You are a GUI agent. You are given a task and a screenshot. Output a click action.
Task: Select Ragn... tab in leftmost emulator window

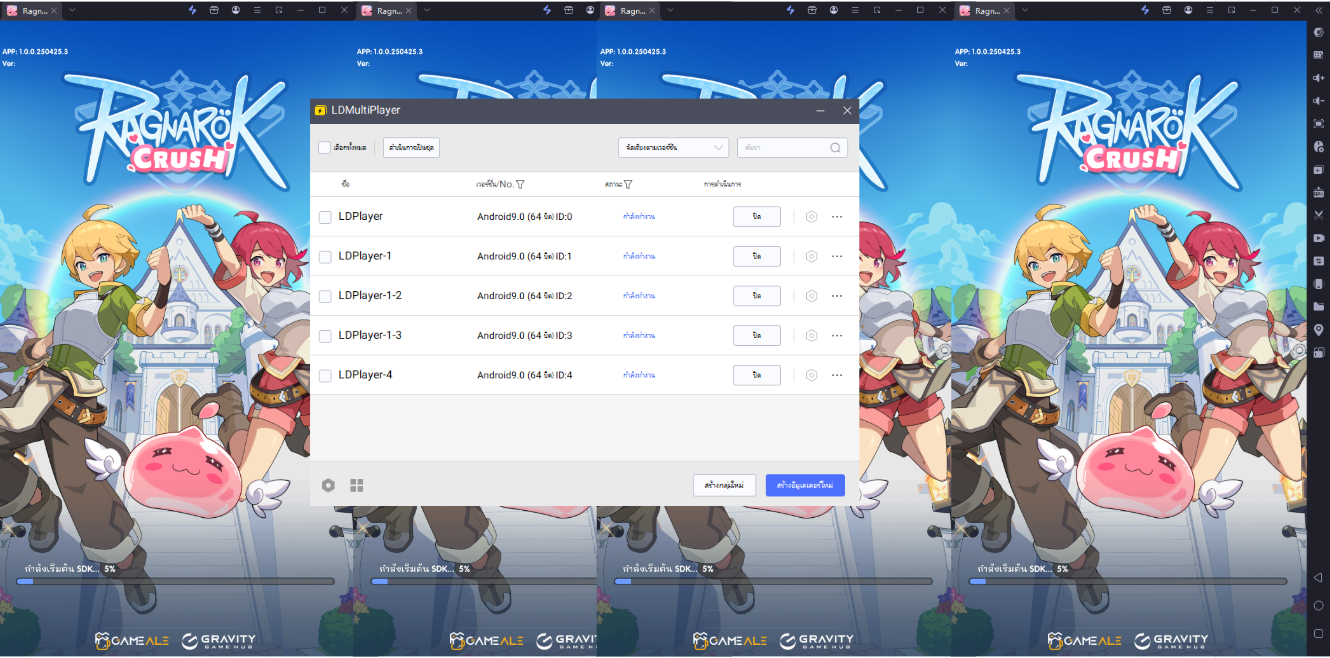click(x=31, y=11)
